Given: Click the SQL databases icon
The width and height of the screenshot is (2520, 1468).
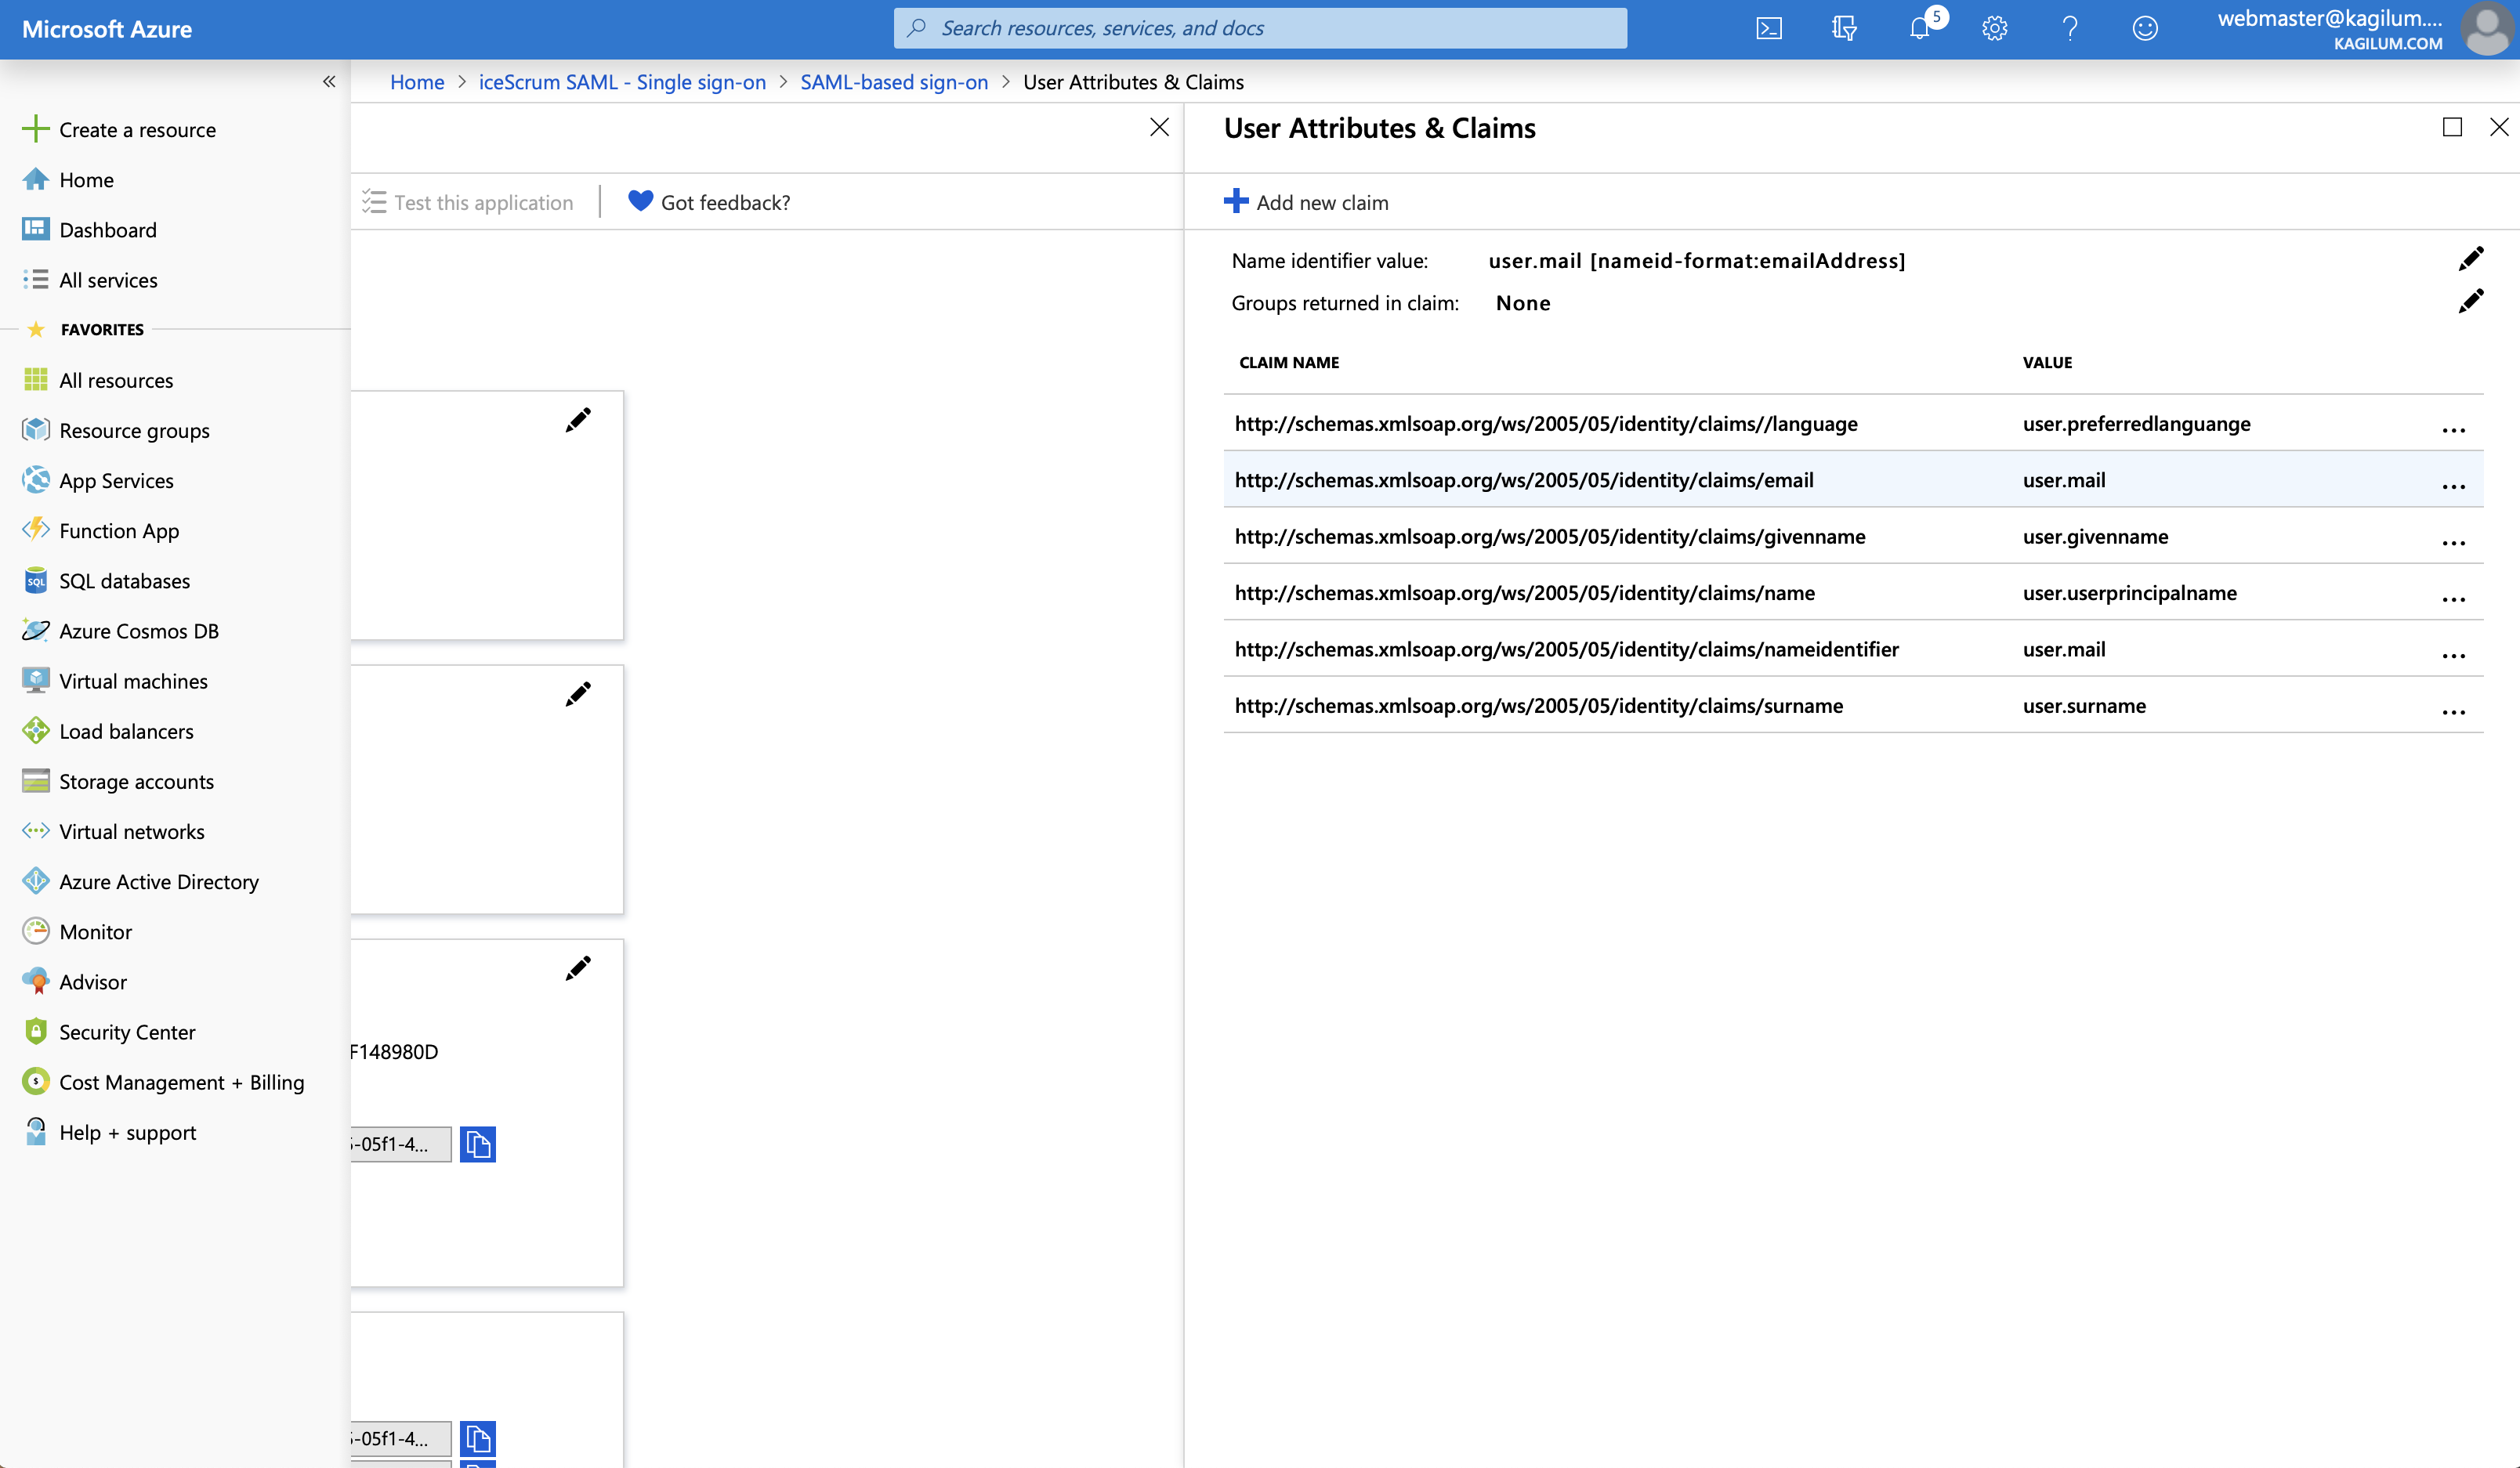Looking at the screenshot, I should (36, 581).
